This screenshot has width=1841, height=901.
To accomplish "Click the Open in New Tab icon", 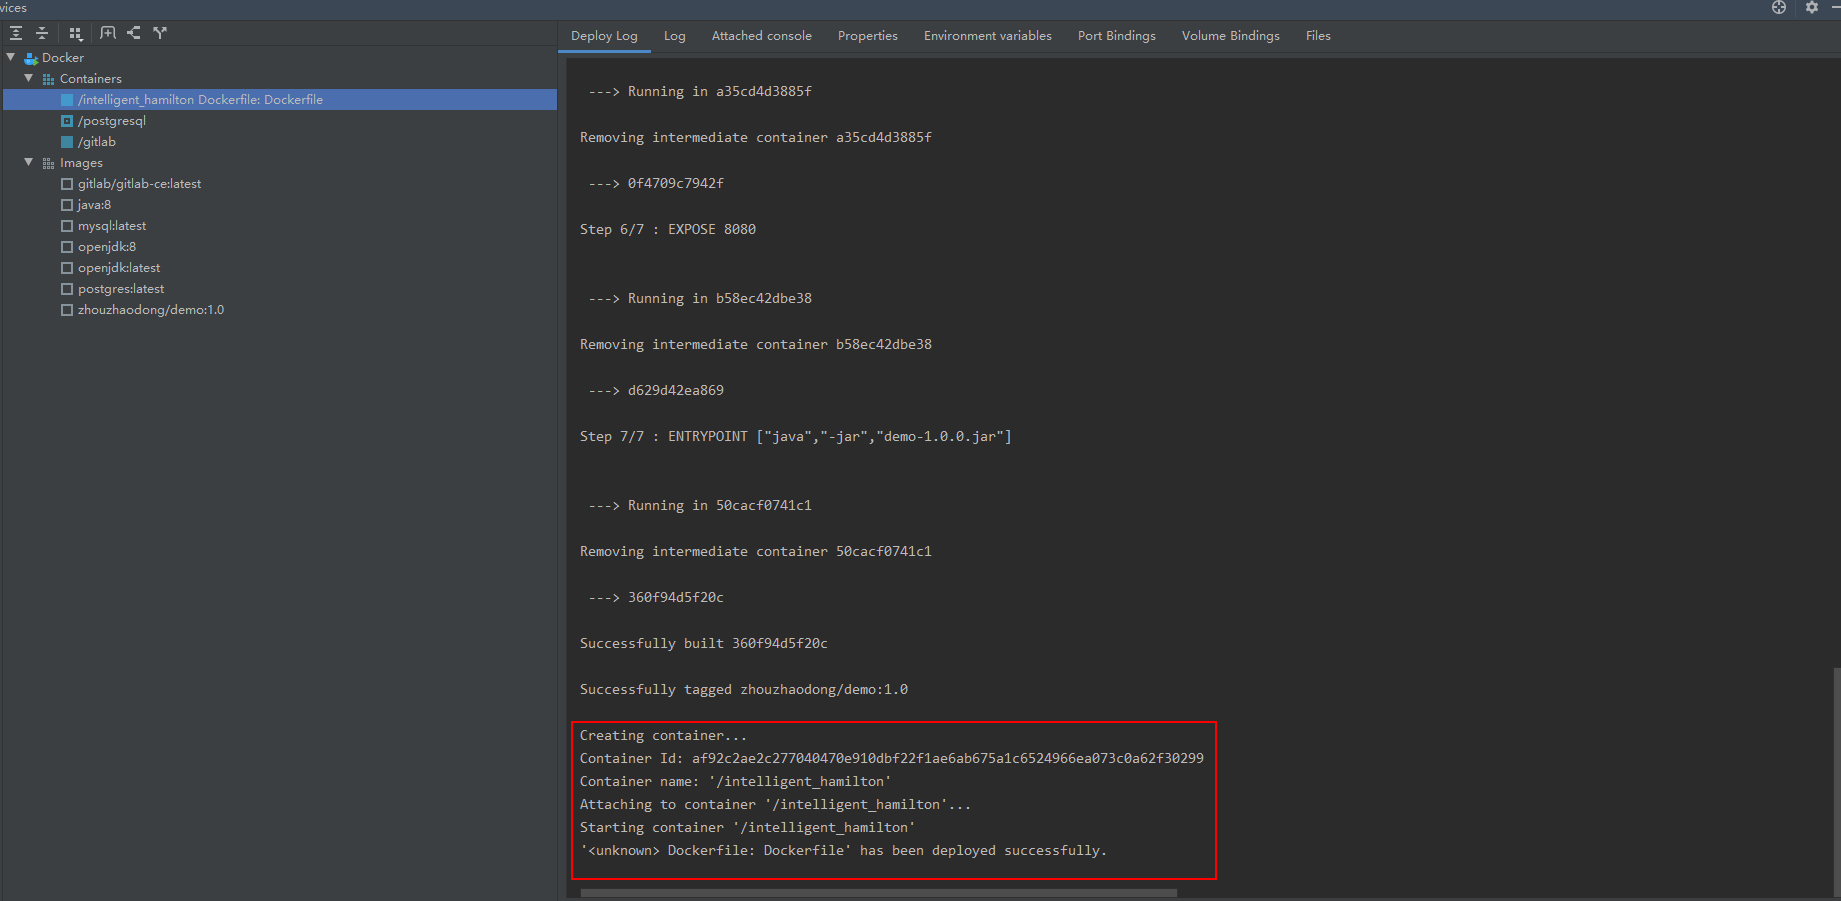I will click(108, 33).
